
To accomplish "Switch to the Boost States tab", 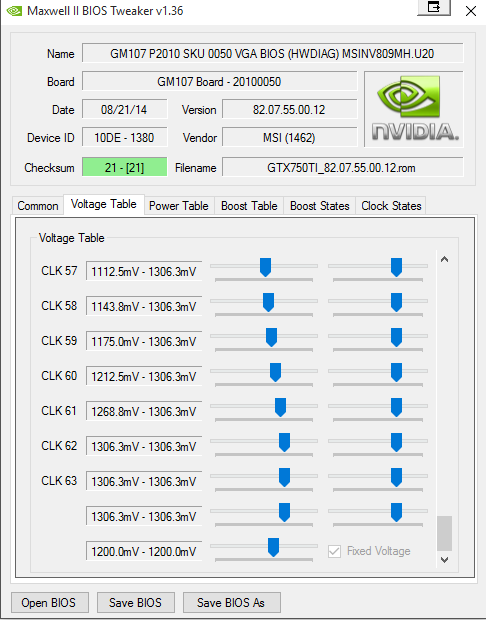I will (320, 206).
